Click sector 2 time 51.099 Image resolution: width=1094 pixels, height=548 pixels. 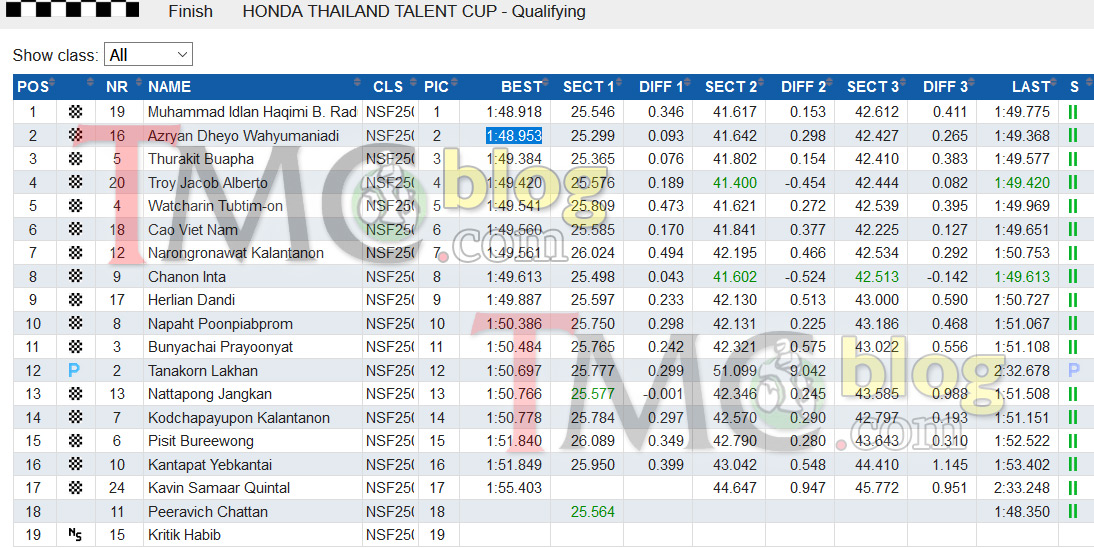735,371
